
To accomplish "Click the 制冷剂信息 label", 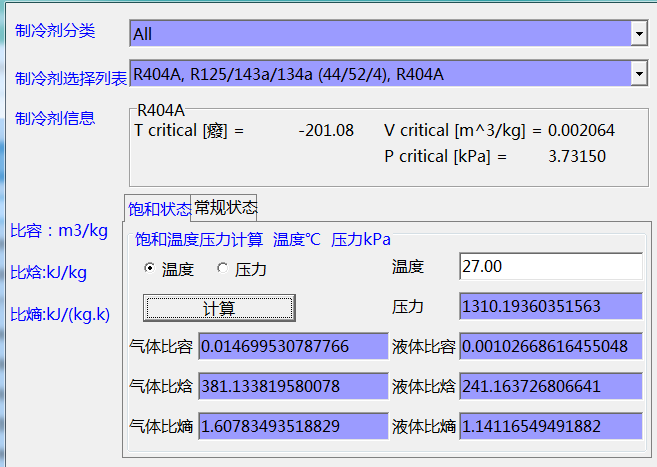I will (x=55, y=119).
